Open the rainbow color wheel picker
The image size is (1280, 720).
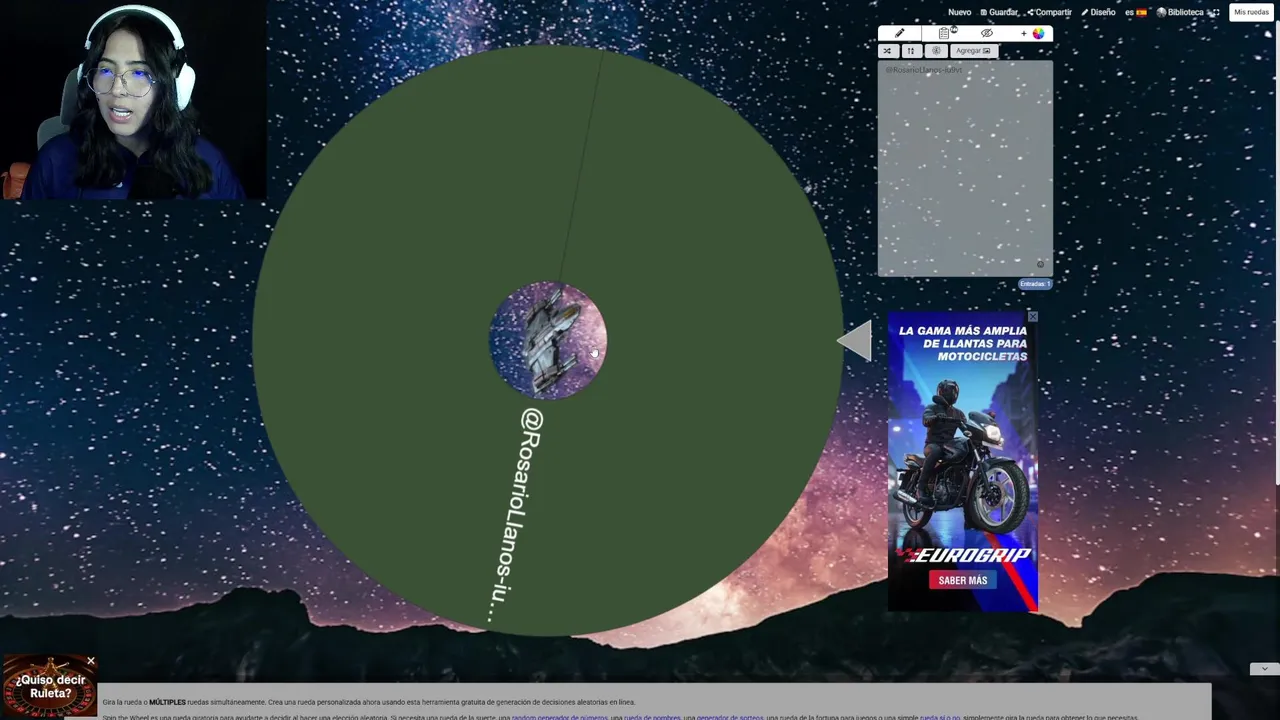click(1038, 33)
